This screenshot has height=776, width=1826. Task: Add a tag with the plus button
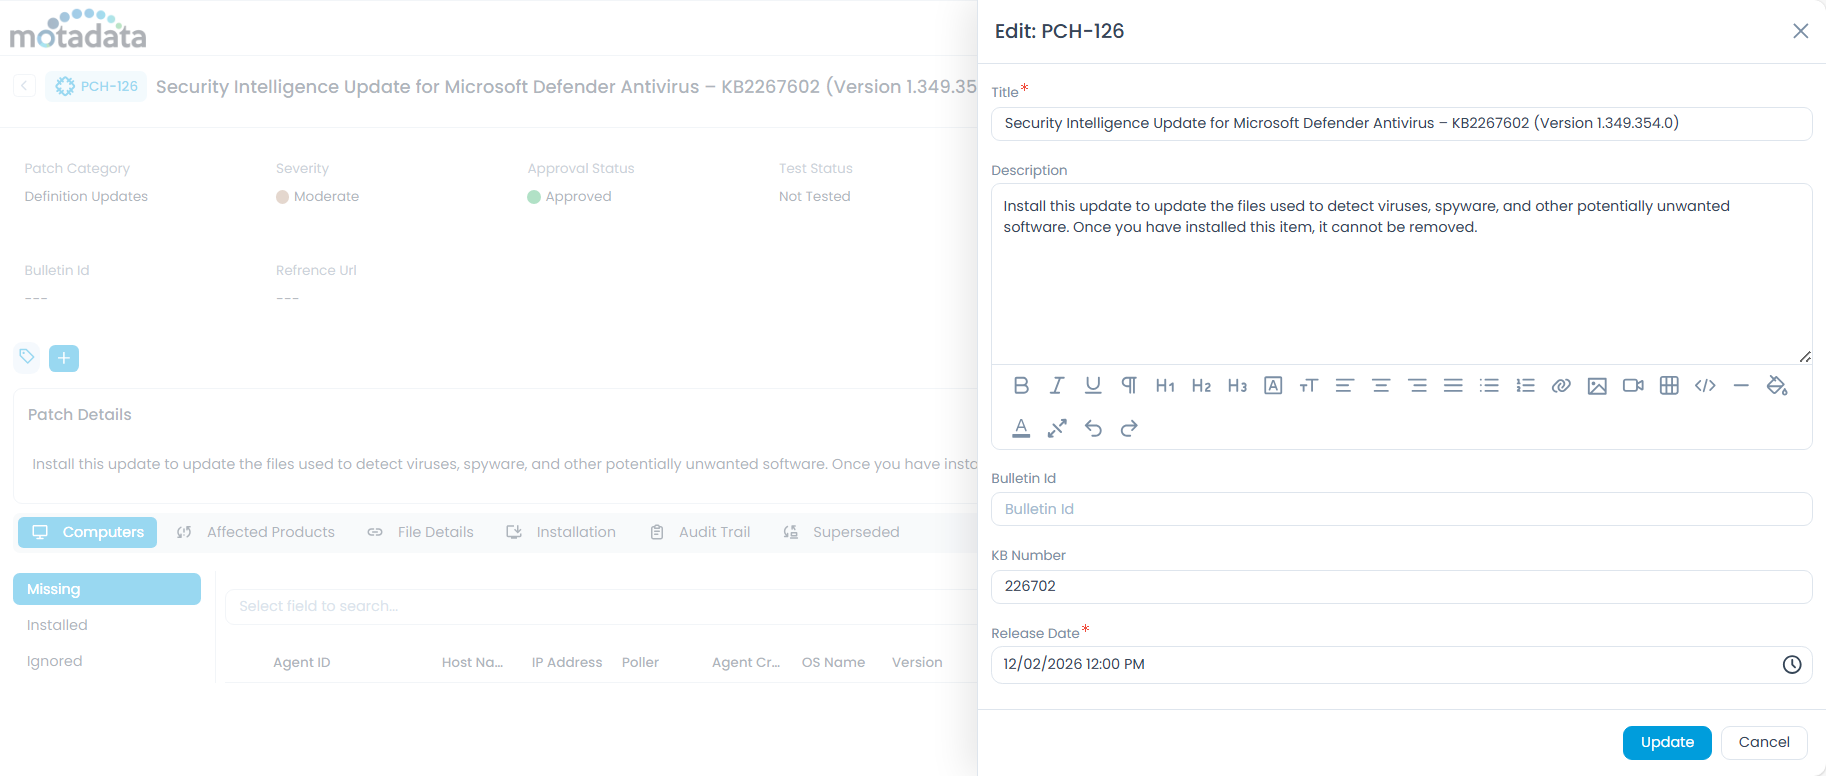(64, 358)
